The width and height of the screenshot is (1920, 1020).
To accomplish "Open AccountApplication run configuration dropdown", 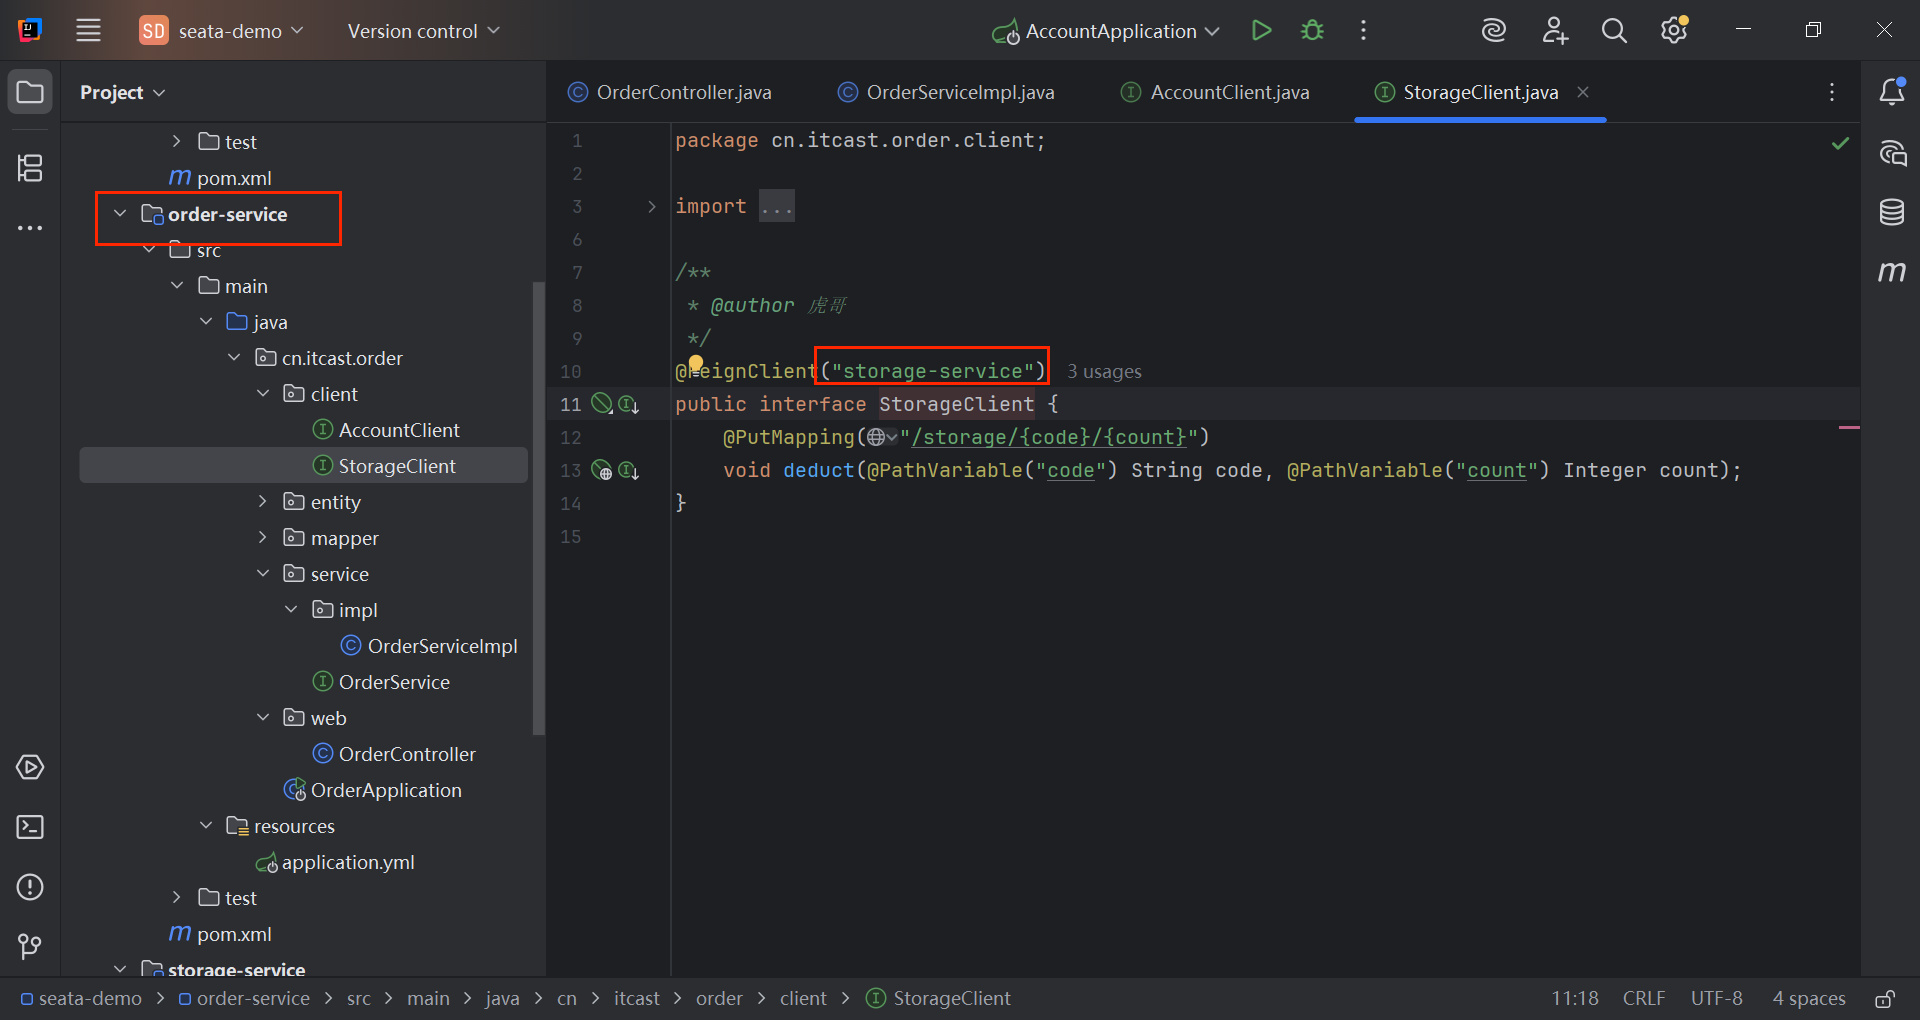I will pyautogui.click(x=1106, y=31).
